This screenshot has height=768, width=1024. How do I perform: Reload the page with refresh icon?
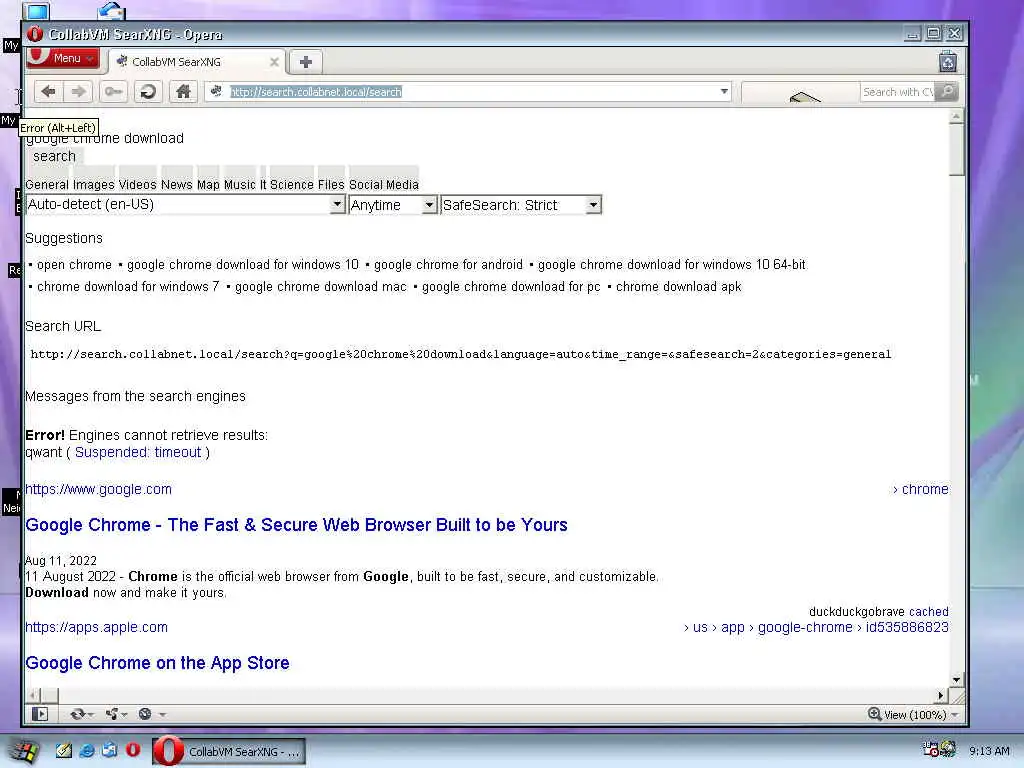click(x=148, y=91)
